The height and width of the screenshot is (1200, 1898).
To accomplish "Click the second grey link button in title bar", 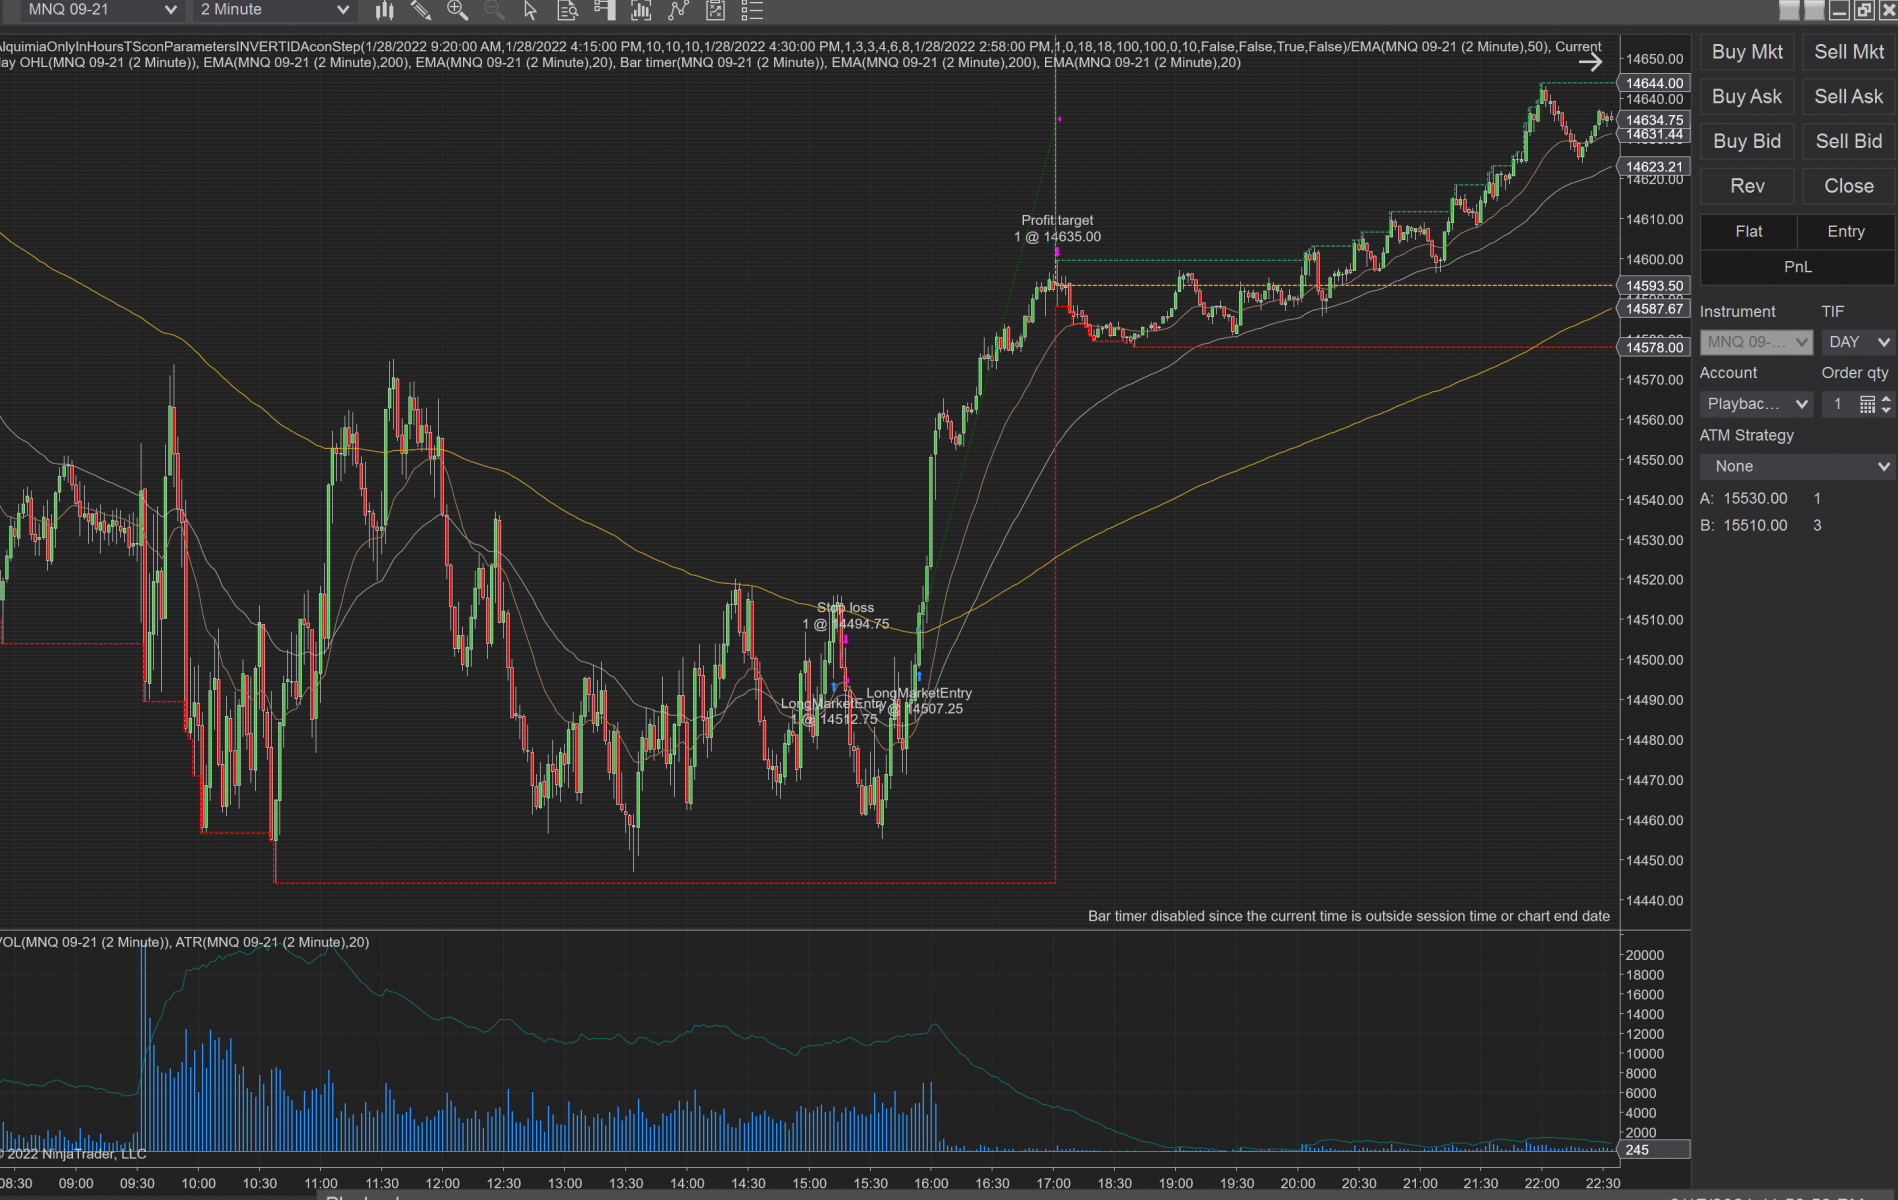I will (x=1814, y=10).
